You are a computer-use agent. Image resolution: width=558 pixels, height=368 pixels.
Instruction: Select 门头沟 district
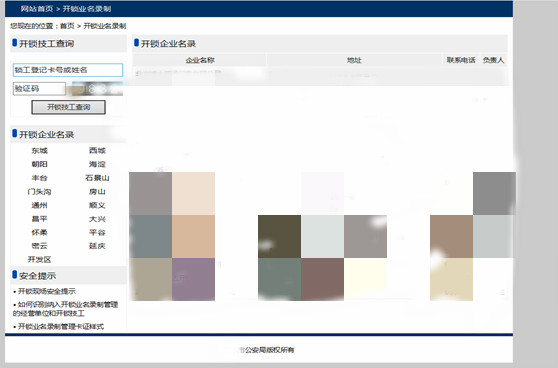40,192
